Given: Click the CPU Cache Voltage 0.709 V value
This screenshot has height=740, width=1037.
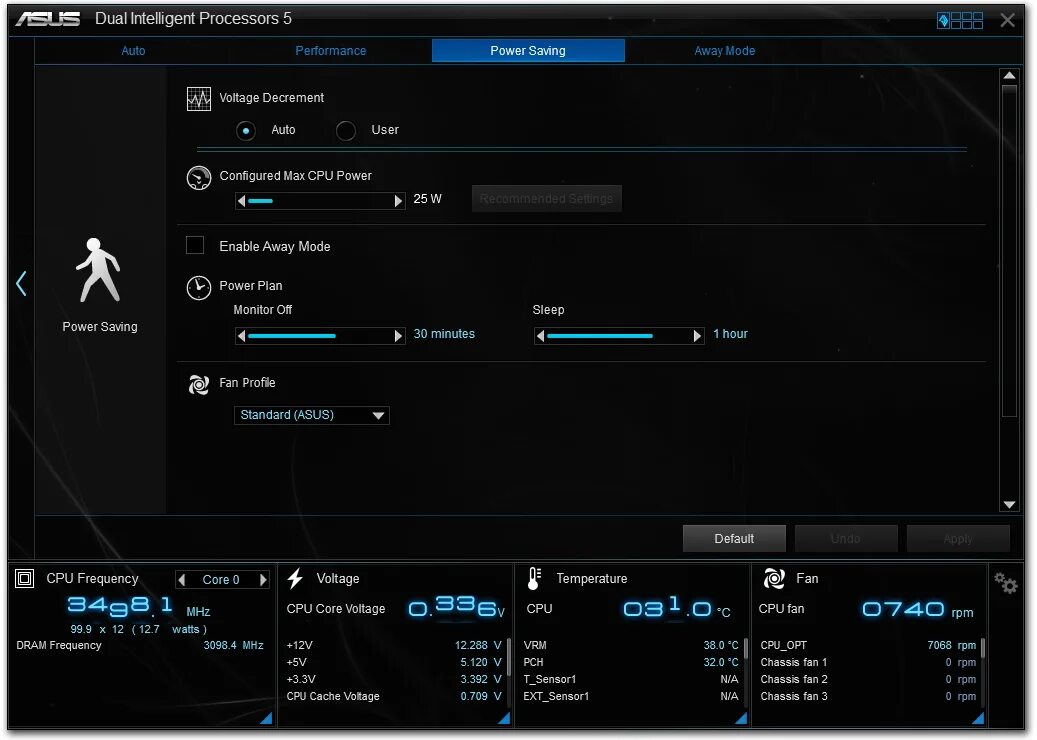Looking at the screenshot, I should (481, 697).
